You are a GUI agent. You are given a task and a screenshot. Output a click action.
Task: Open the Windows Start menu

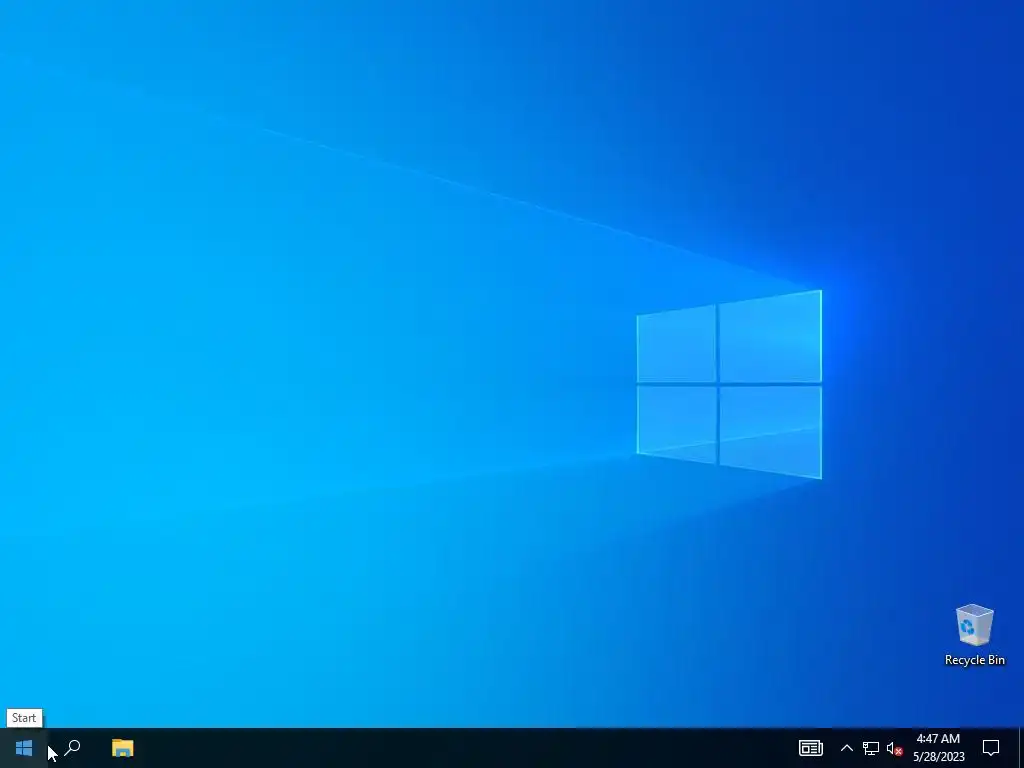[x=24, y=748]
